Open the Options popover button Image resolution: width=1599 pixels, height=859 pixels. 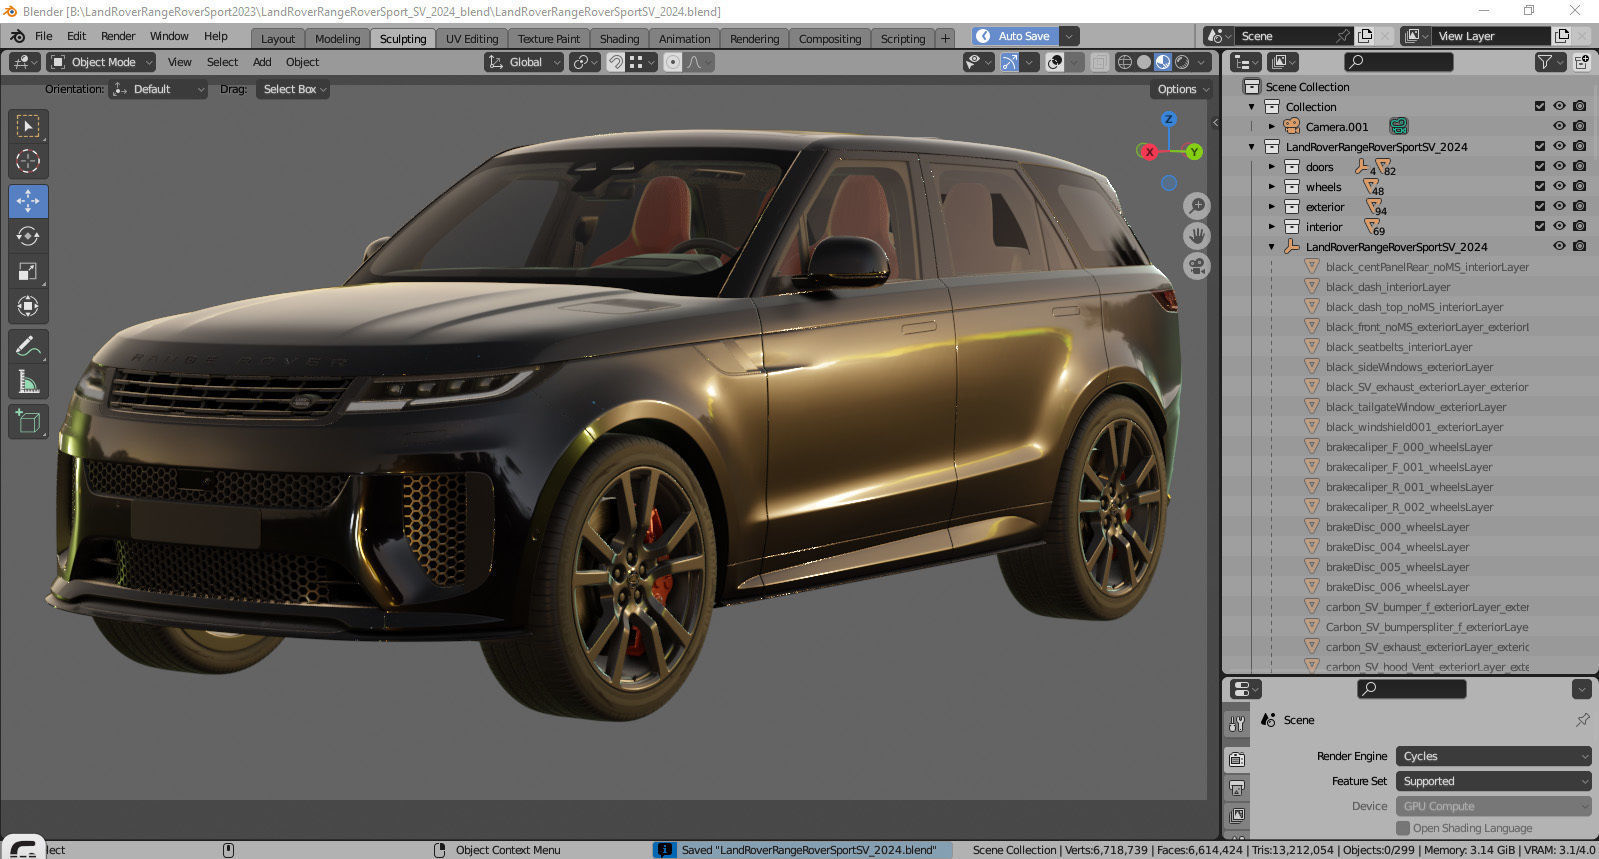pos(1183,89)
